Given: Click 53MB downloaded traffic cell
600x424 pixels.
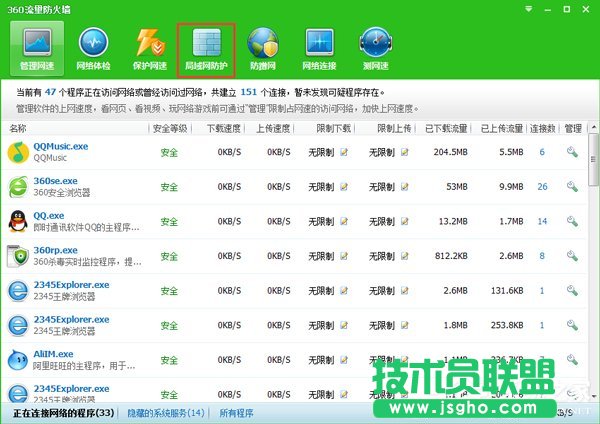Looking at the screenshot, I should [457, 187].
